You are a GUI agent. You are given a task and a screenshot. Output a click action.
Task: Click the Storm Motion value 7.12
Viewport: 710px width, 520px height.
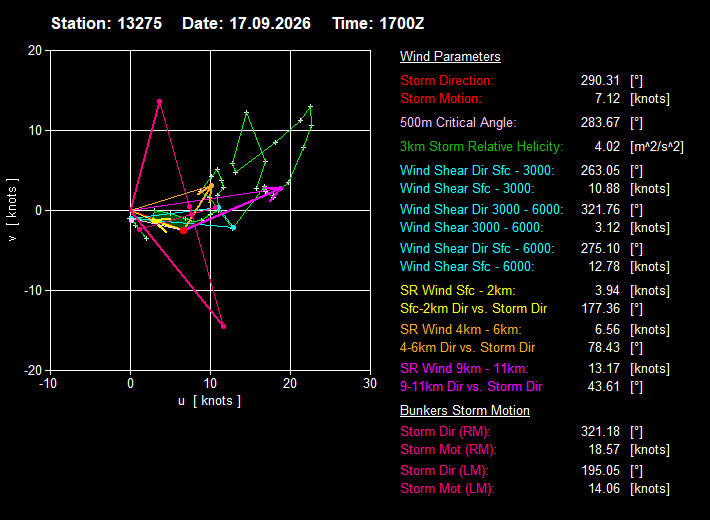pyautogui.click(x=607, y=99)
